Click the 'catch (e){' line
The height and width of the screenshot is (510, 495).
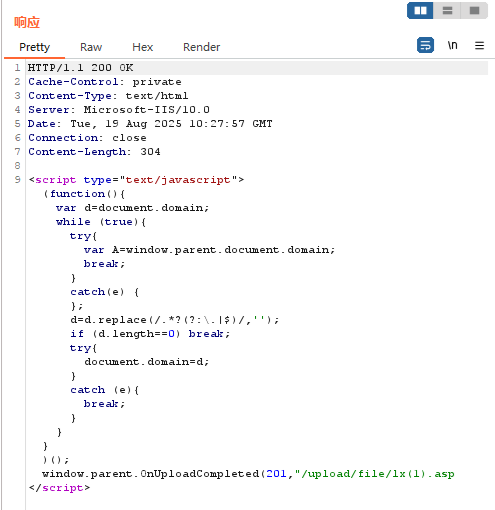pos(105,390)
